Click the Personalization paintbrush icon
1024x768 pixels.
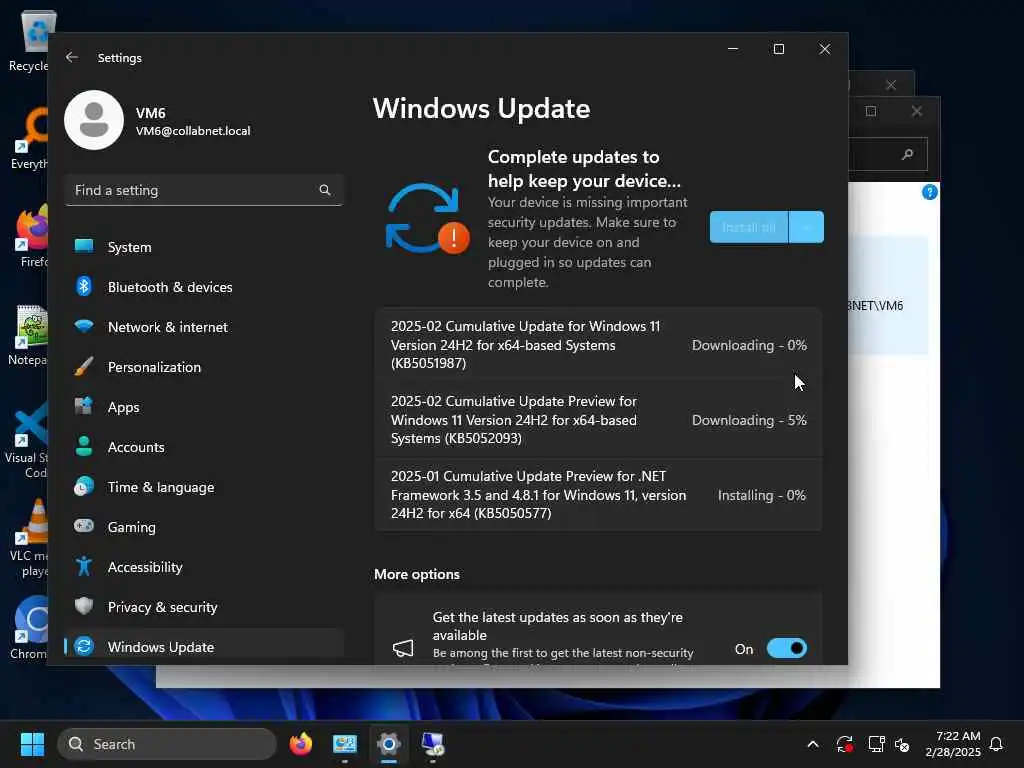click(x=84, y=366)
